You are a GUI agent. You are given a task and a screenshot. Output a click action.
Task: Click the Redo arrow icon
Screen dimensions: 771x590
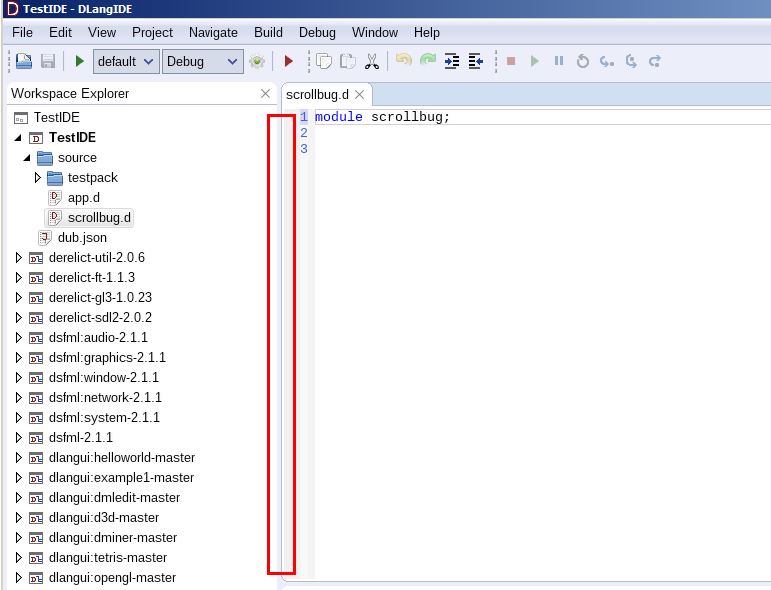428,60
